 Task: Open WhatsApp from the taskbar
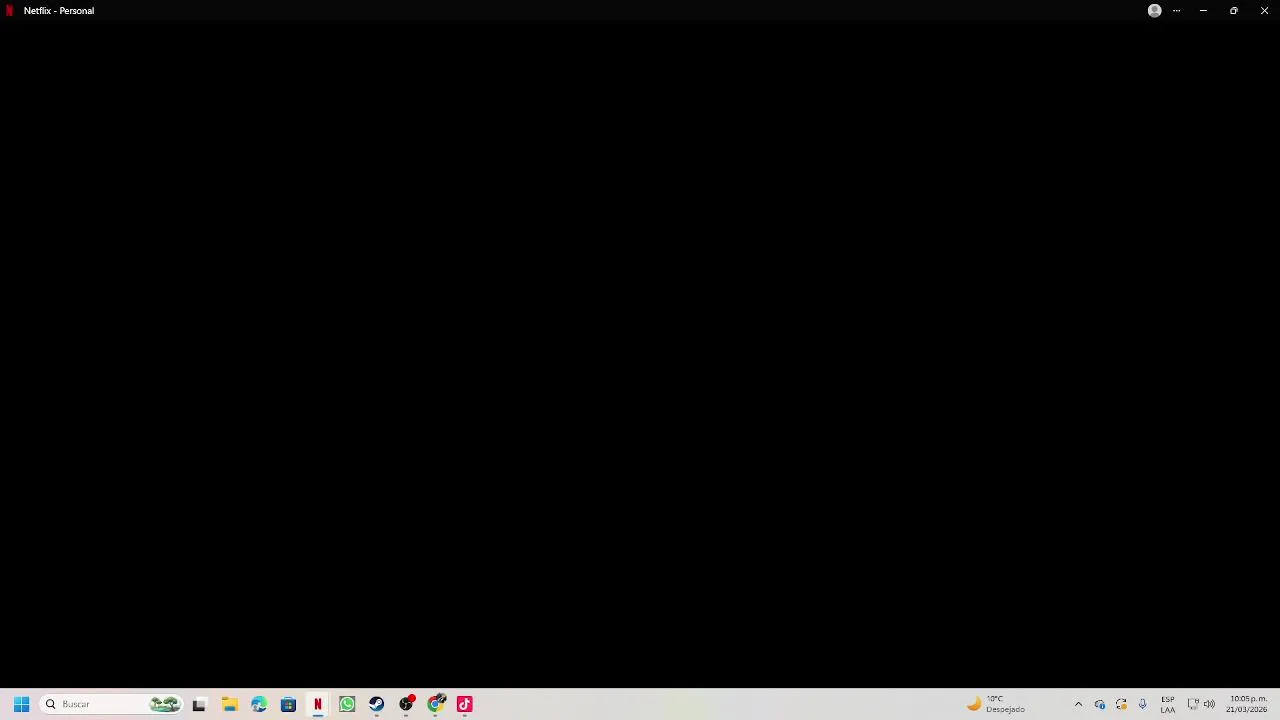coord(347,704)
